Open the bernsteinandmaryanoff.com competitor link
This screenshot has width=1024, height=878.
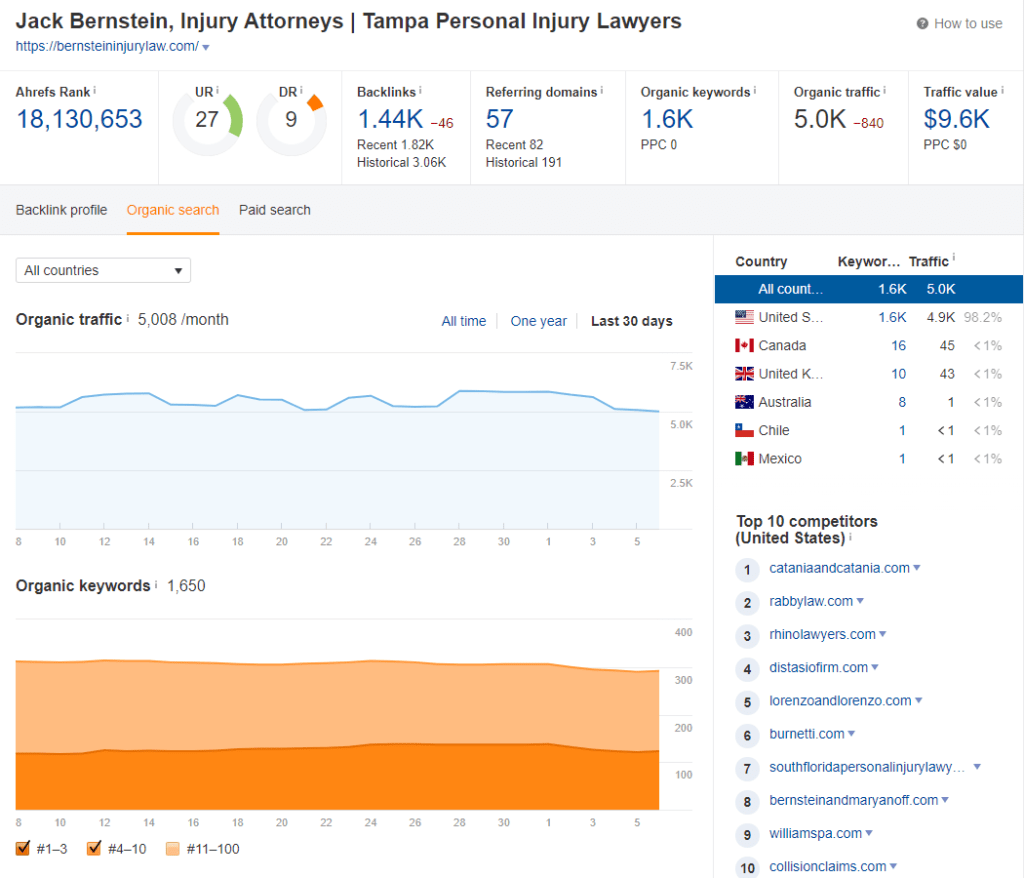(854, 800)
